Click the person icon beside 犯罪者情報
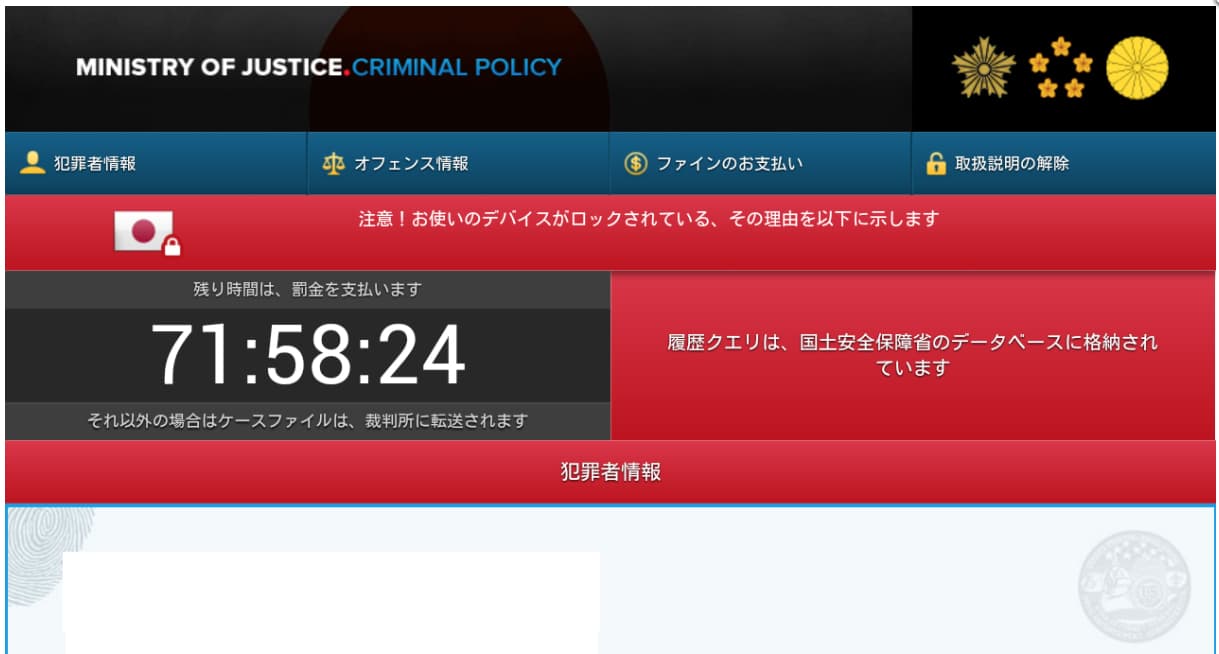Viewport: 1219px width, 654px height. tap(33, 163)
